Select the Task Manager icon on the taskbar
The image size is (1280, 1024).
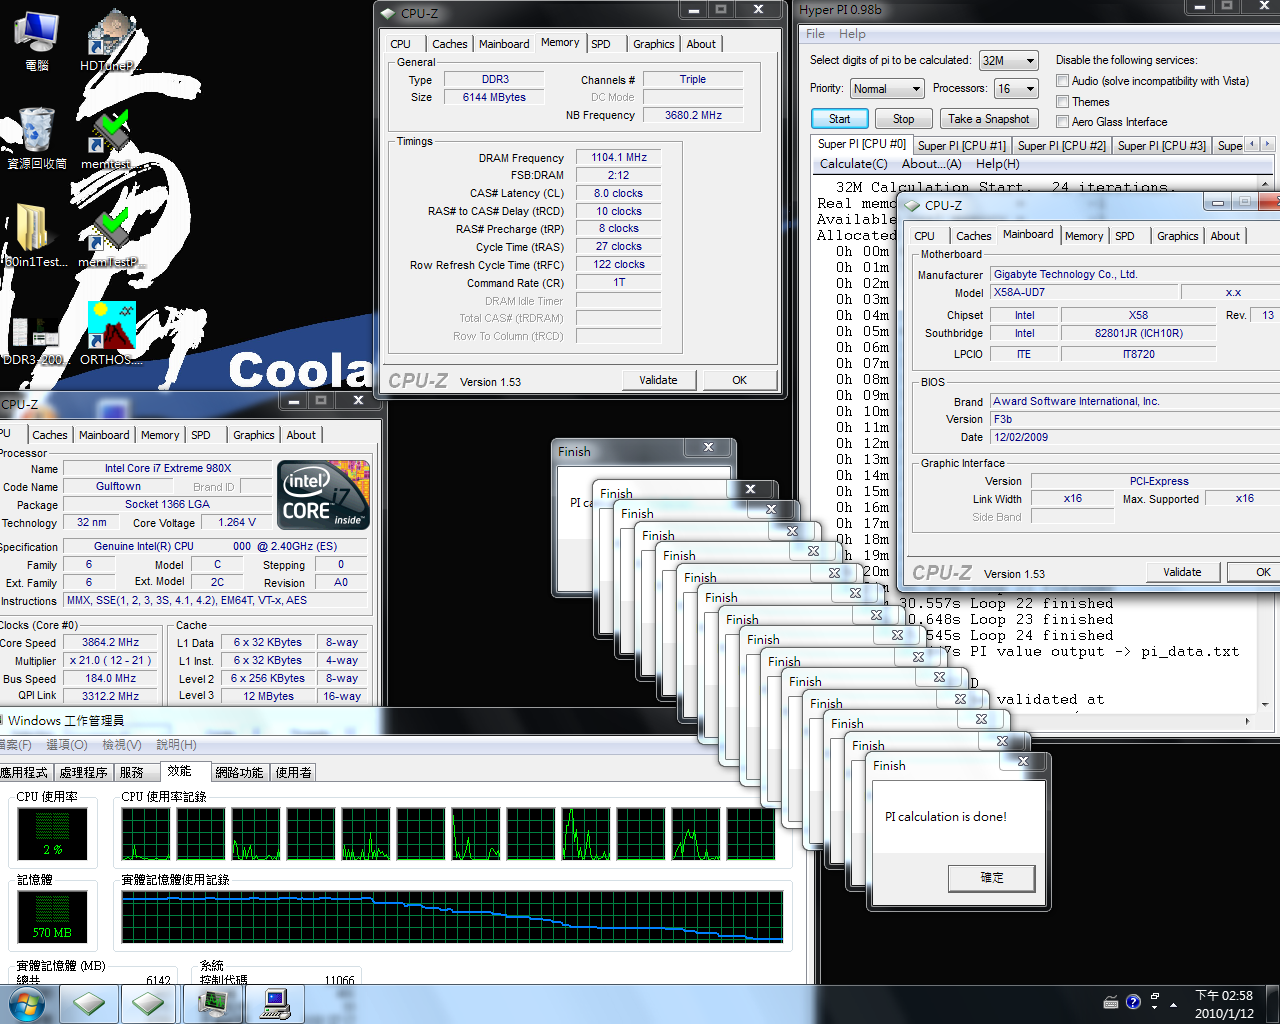212,1004
